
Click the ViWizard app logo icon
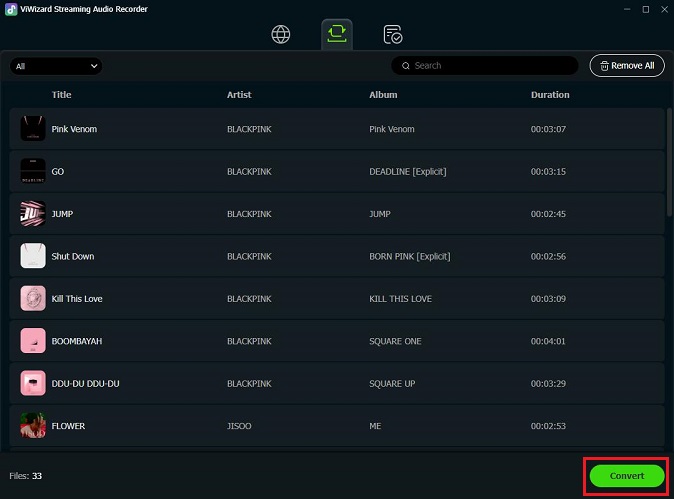11,9
